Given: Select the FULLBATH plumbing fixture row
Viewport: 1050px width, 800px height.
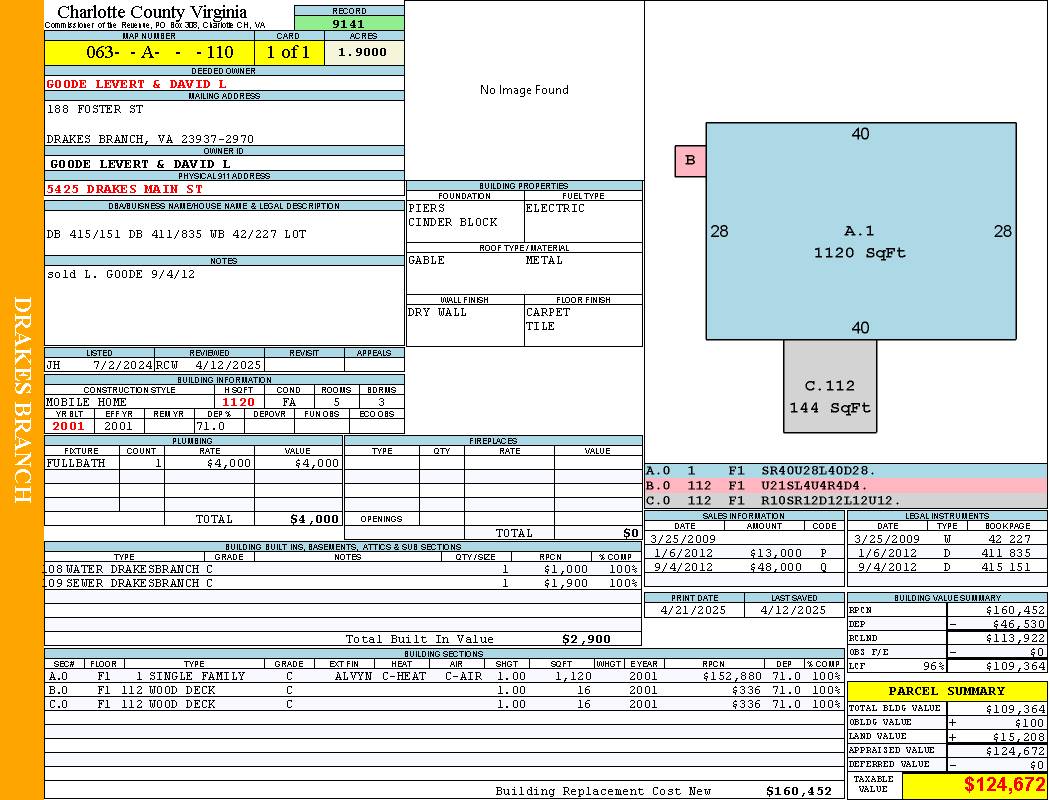Looking at the screenshot, I should click(x=194, y=463).
